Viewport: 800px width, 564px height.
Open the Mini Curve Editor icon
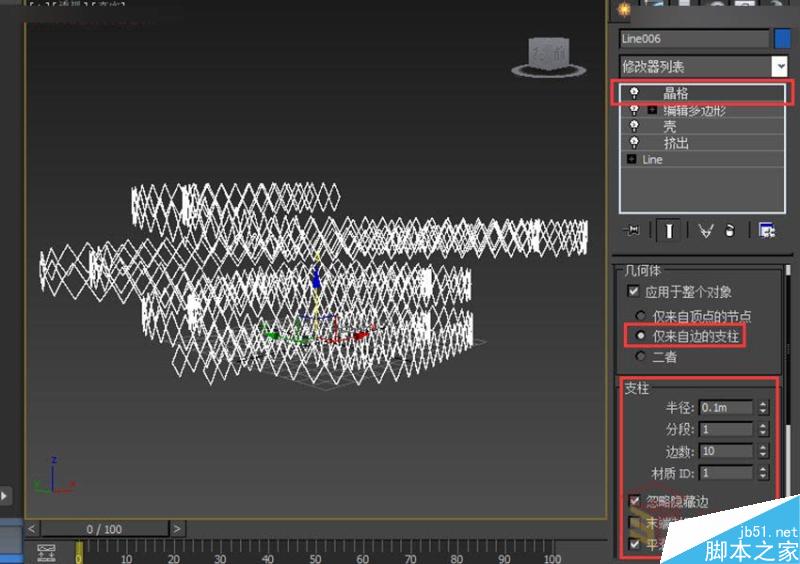[x=46, y=553]
